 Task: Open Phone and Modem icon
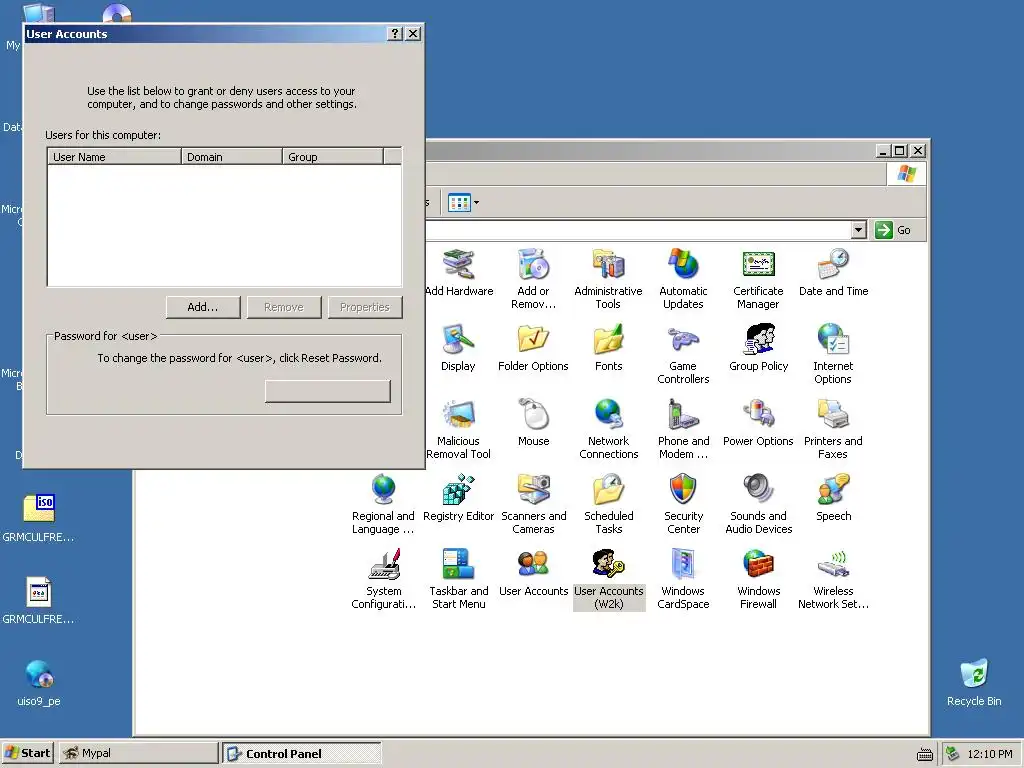click(x=683, y=415)
